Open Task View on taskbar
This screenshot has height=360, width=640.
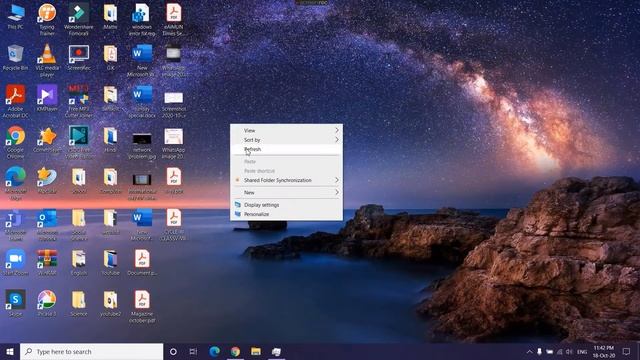tap(193, 351)
